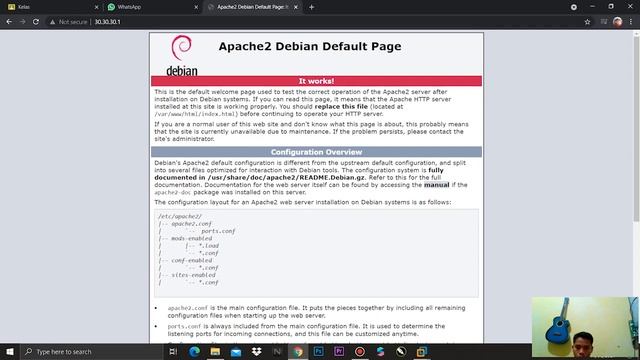Open the Chrome profile avatar
640x360 pixels.
pos(618,22)
